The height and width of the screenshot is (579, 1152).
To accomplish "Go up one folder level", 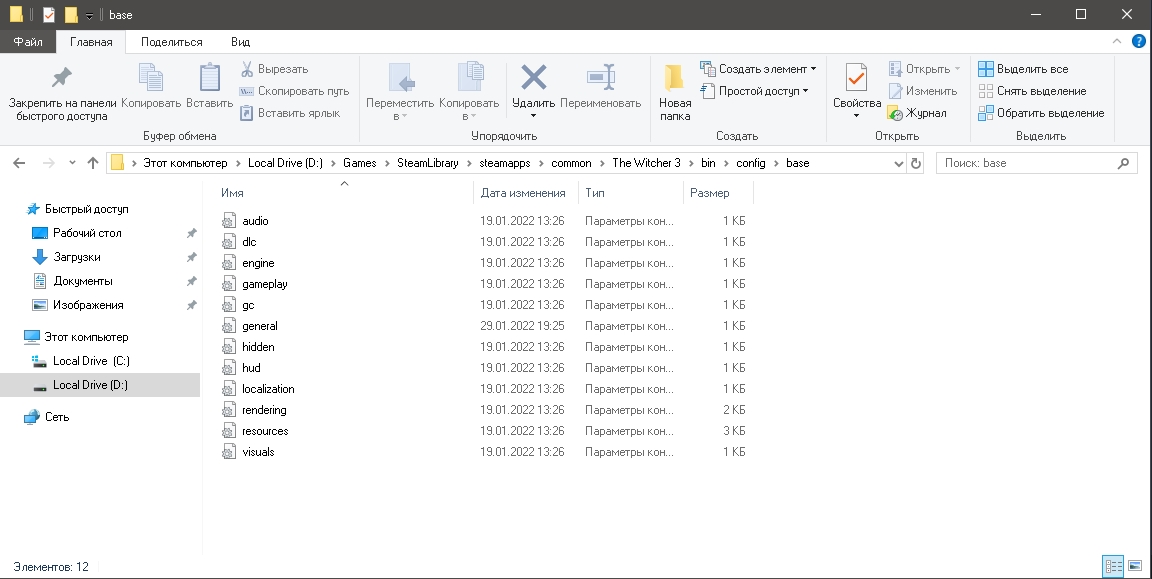I will [x=93, y=163].
